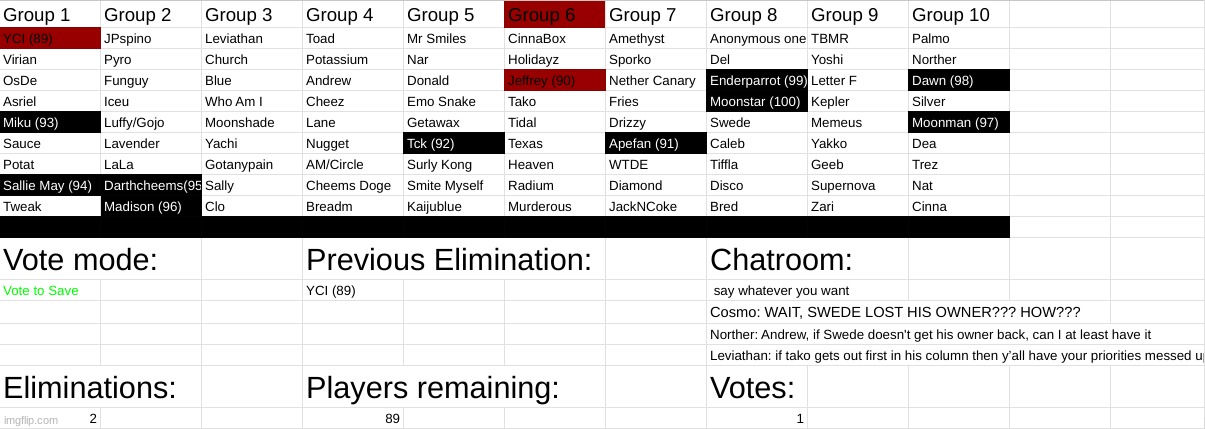Viewport: 1205px width, 429px height.
Task: Select the Sallie May (94) cell
Action: point(50,186)
